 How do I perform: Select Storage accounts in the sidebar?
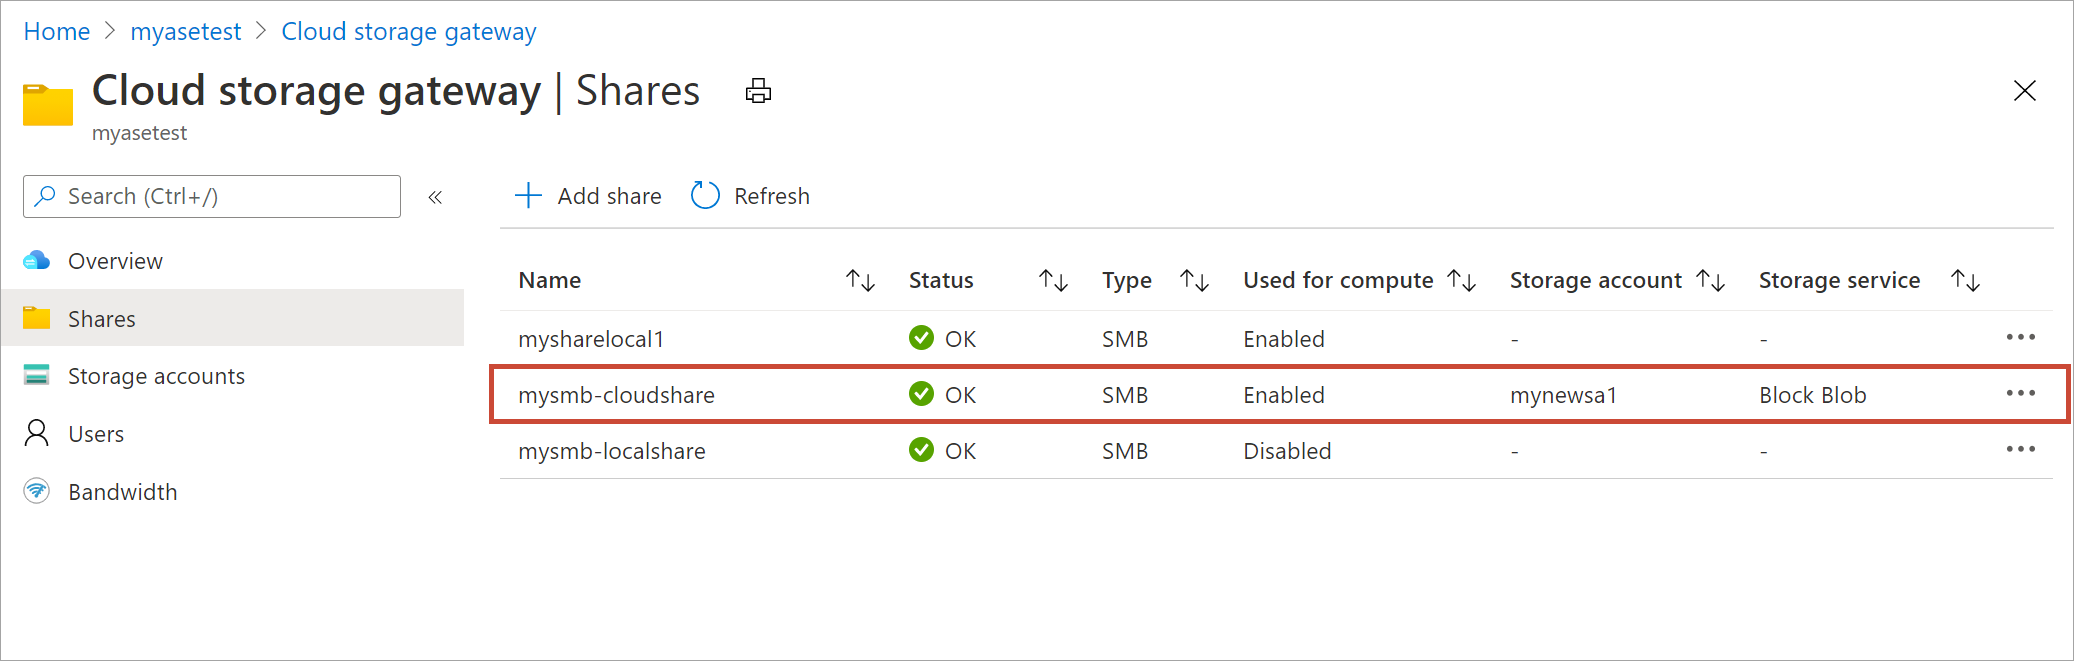coord(156,376)
